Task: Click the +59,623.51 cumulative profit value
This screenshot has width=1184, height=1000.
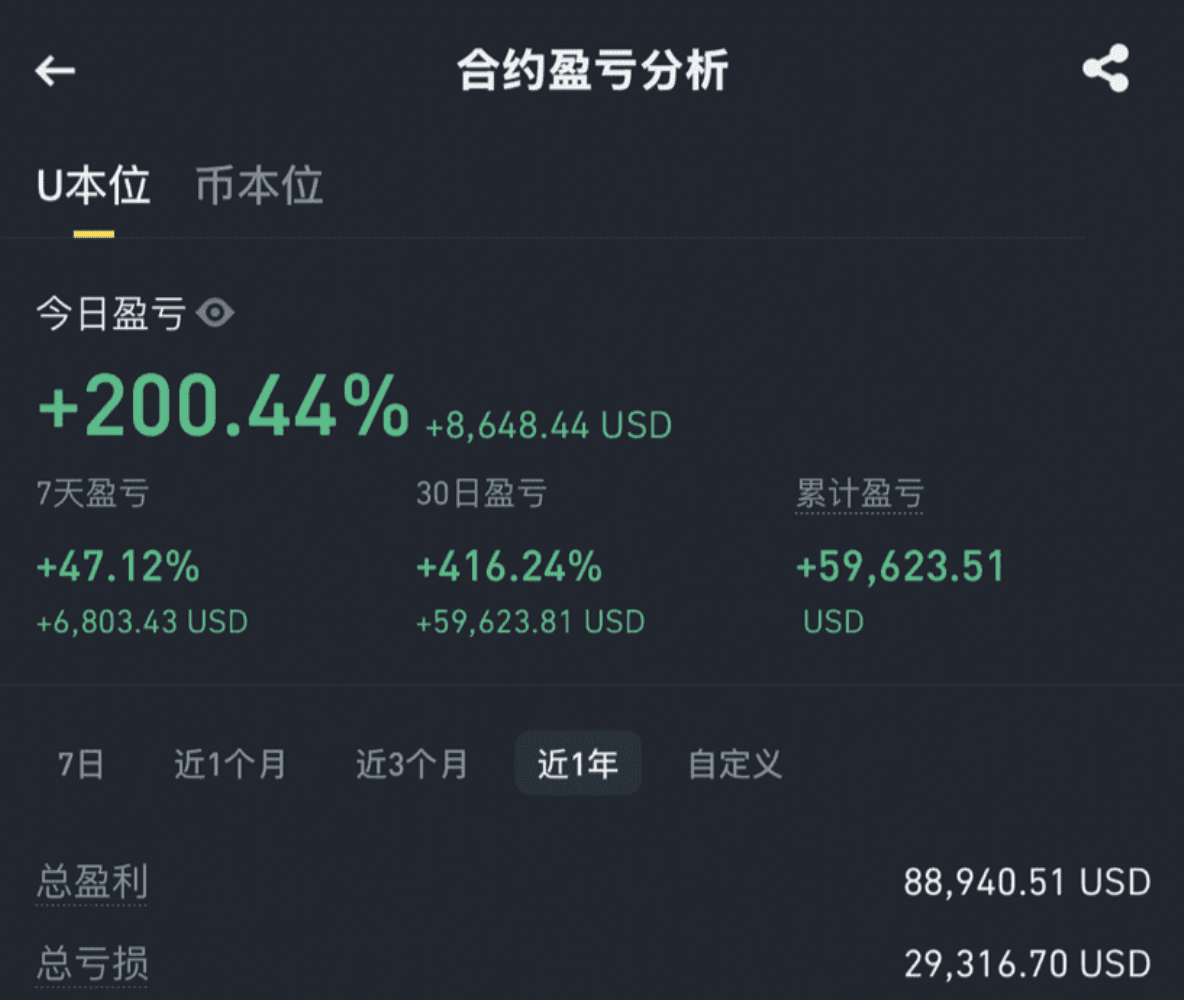Action: (901, 566)
